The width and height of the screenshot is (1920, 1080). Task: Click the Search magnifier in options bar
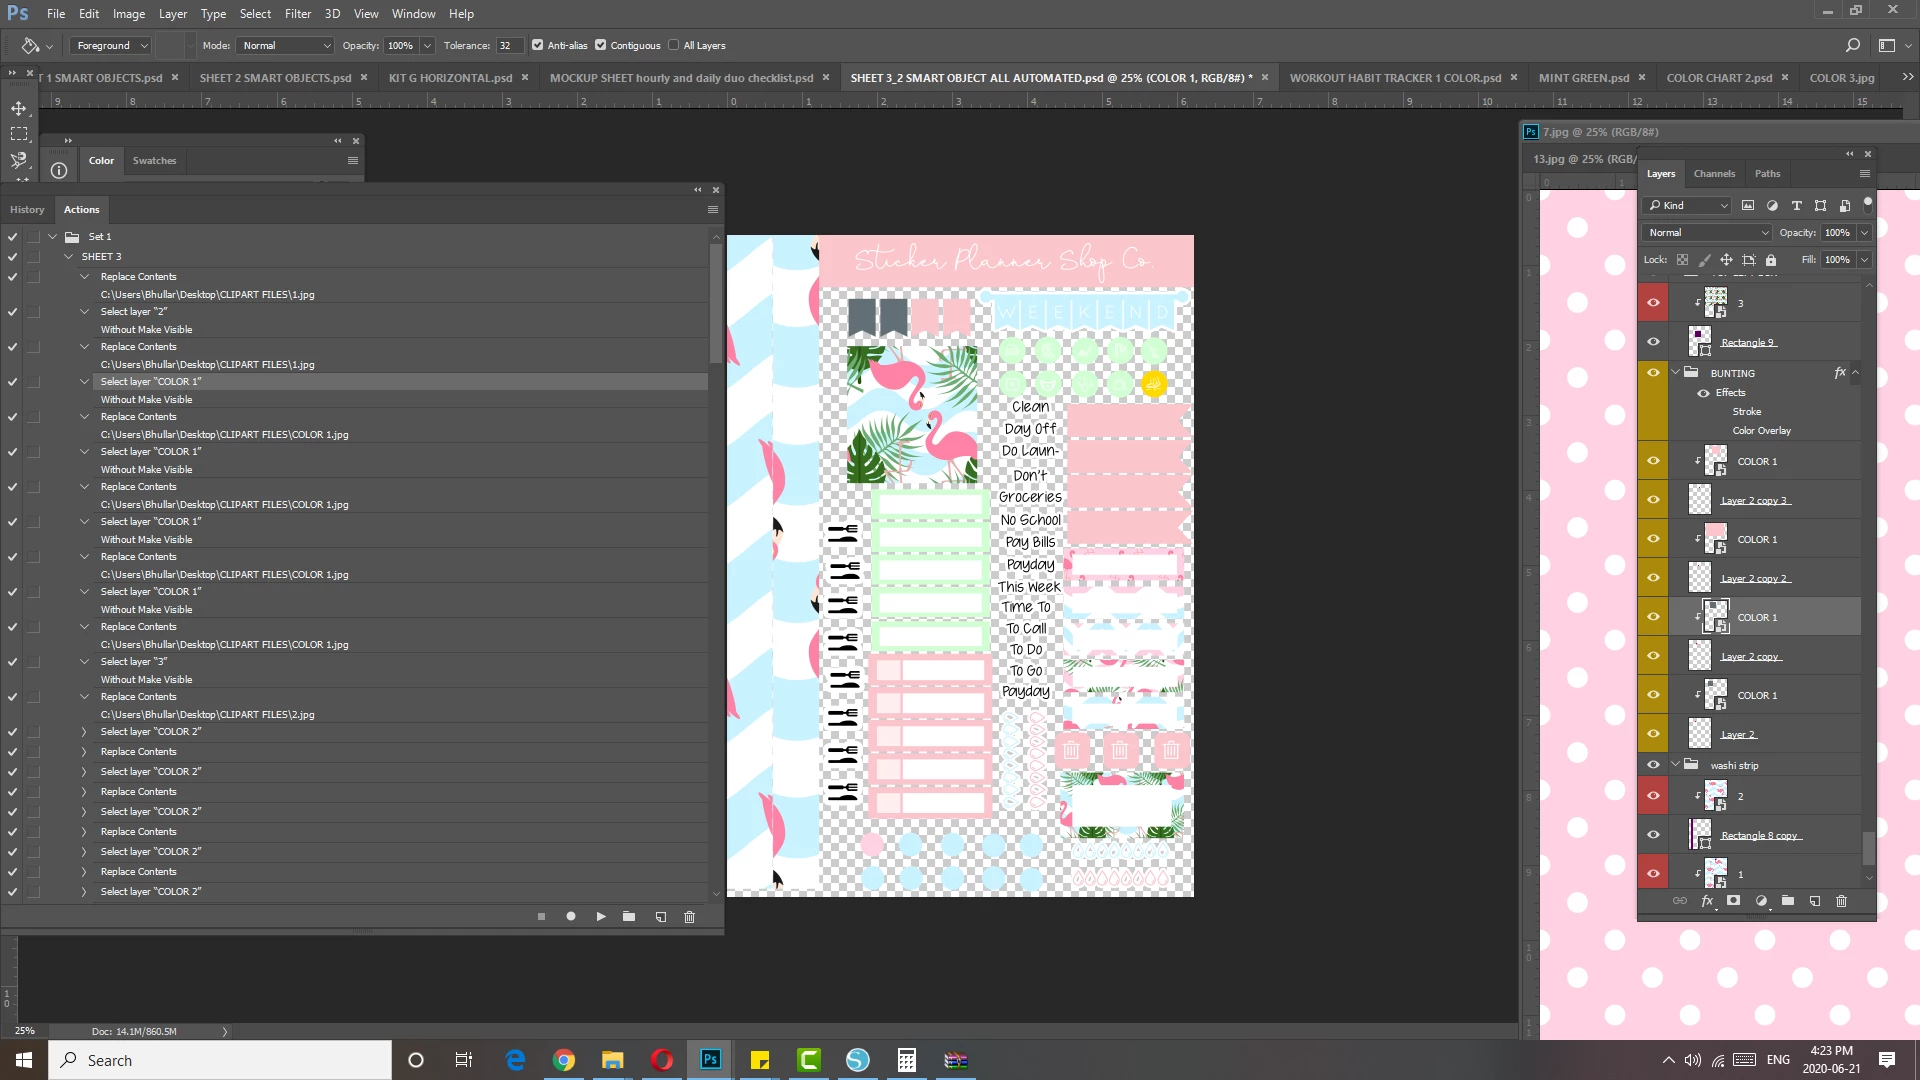pos(1852,45)
